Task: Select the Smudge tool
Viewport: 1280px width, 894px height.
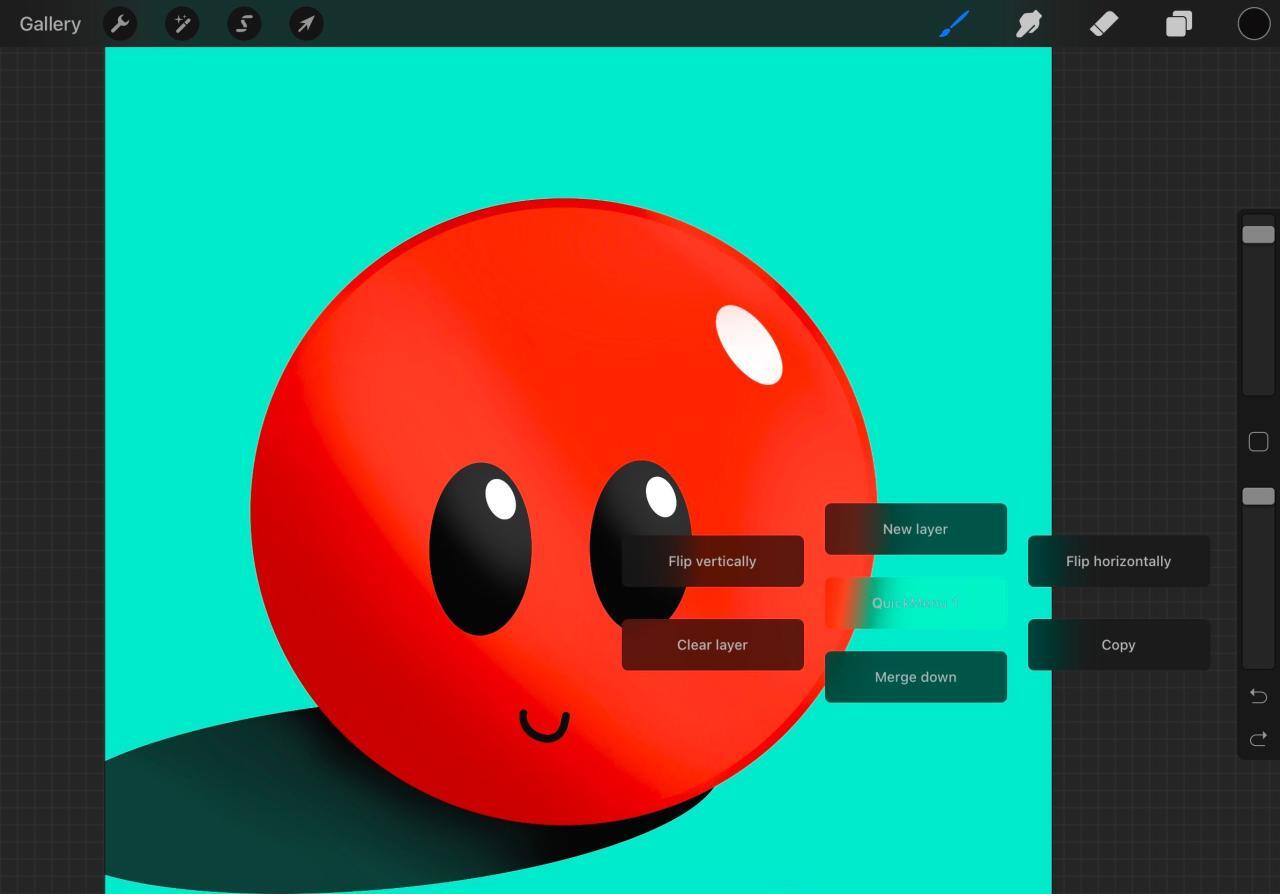Action: (1029, 23)
